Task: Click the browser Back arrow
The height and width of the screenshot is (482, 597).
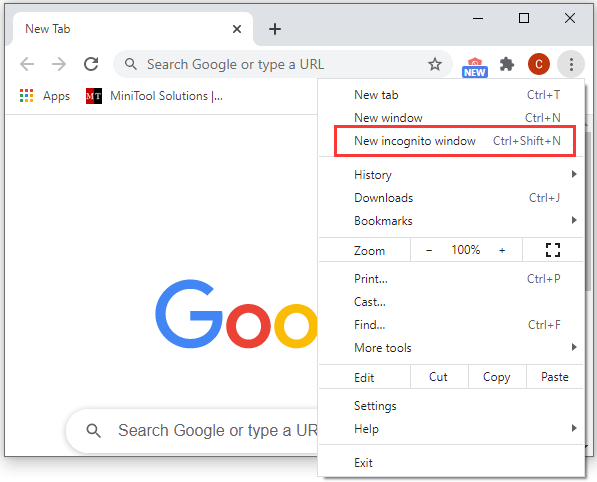Action: point(27,64)
